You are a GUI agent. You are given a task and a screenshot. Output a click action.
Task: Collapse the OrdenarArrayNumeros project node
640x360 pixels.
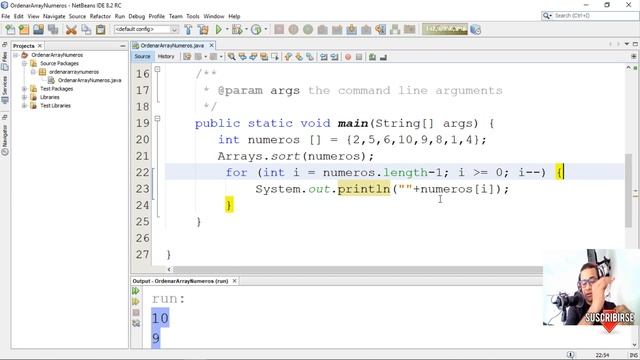click(x=16, y=55)
